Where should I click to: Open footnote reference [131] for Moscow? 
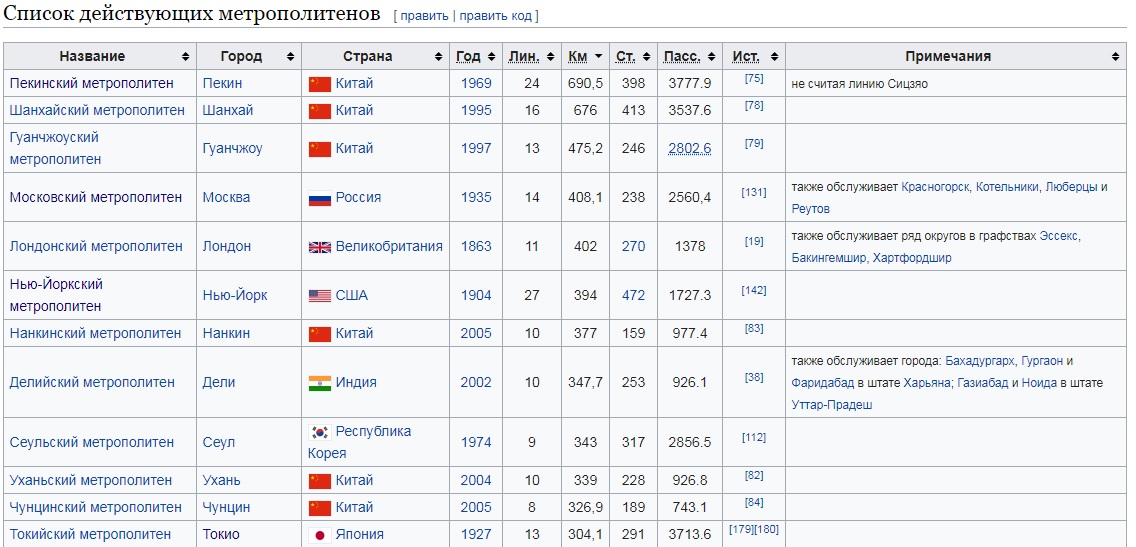(753, 193)
